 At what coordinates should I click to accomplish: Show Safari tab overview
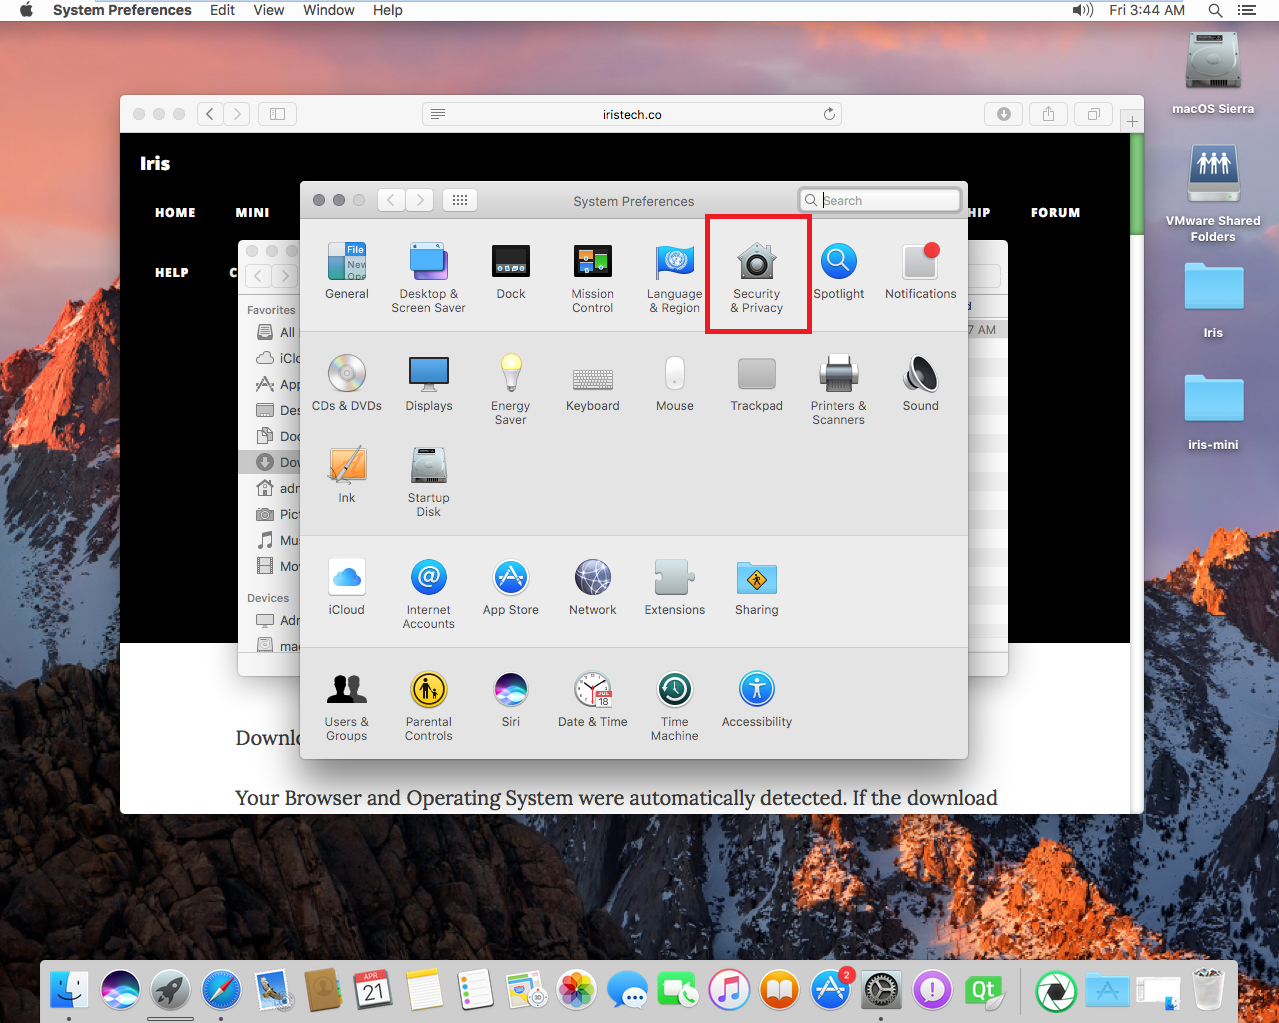click(1093, 114)
